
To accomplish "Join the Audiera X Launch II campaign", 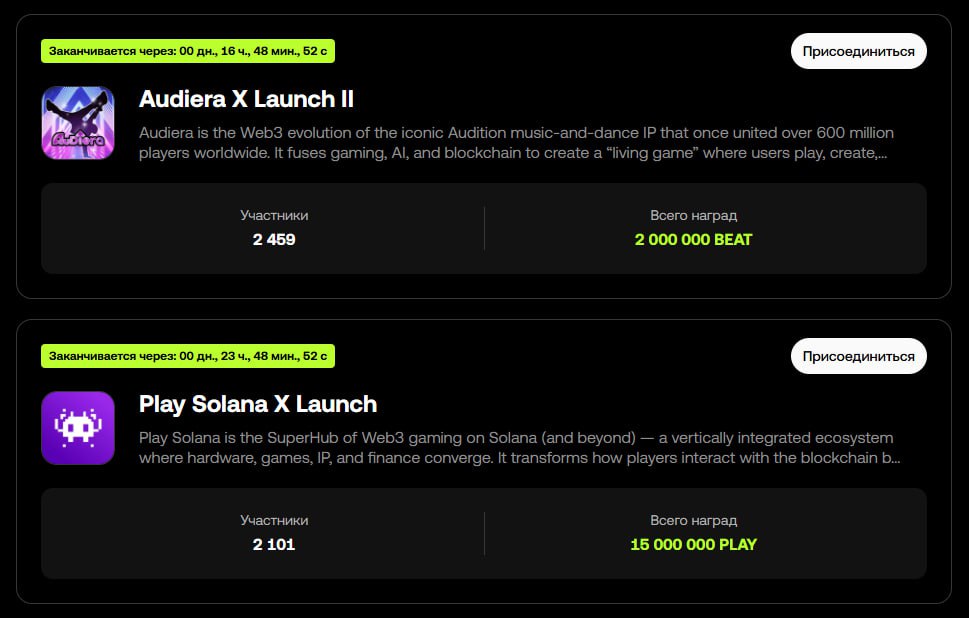I will click(858, 51).
